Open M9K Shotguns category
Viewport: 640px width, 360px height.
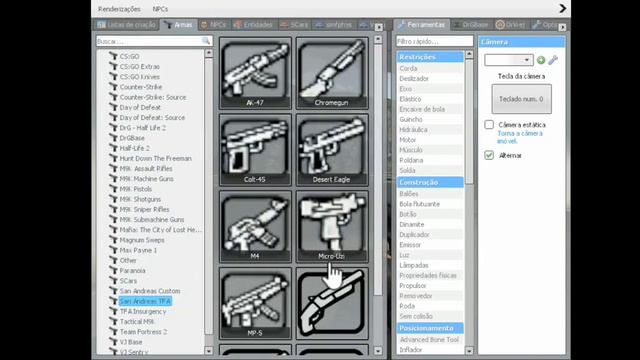pos(140,199)
